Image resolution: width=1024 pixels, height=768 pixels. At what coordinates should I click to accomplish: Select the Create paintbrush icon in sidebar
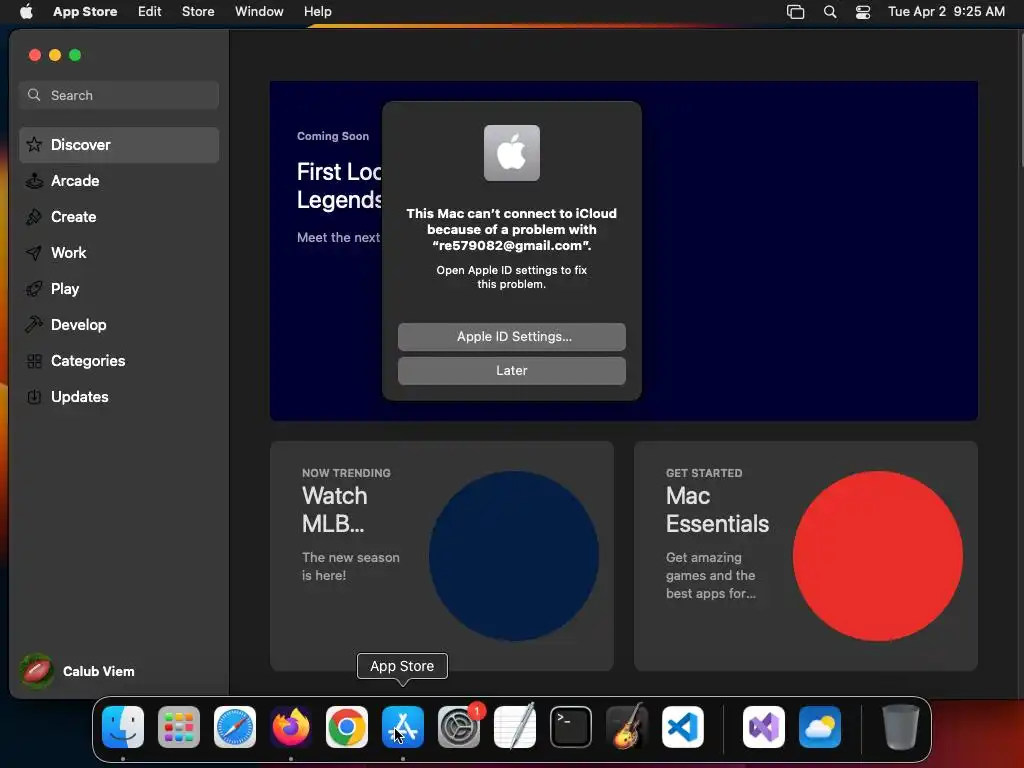tap(34, 217)
